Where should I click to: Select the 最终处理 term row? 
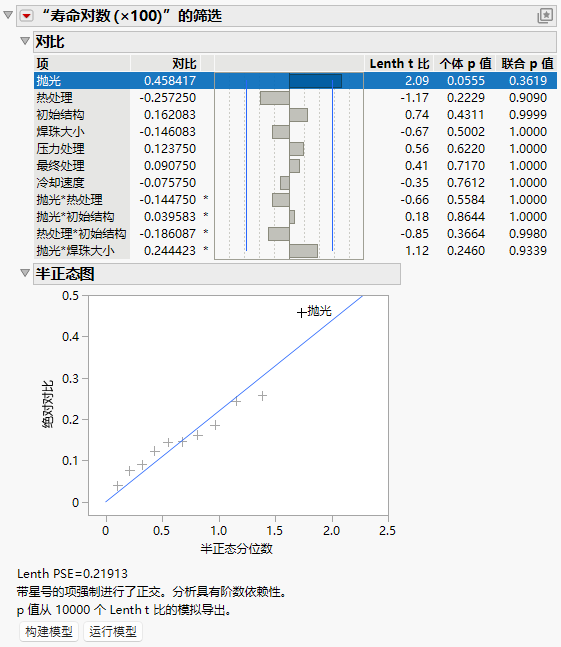pos(295,165)
